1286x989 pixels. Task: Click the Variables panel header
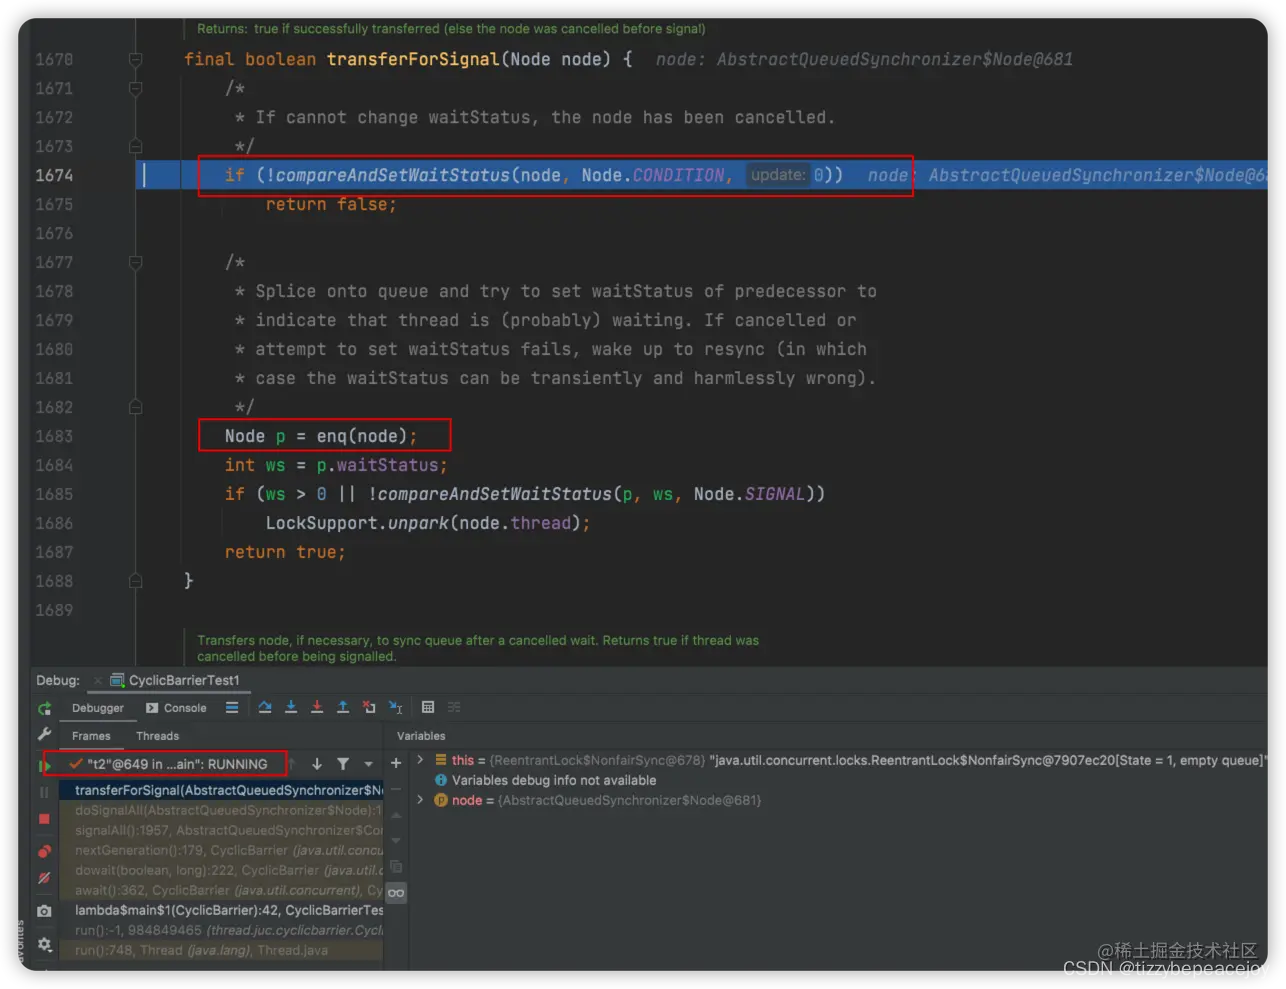(421, 736)
